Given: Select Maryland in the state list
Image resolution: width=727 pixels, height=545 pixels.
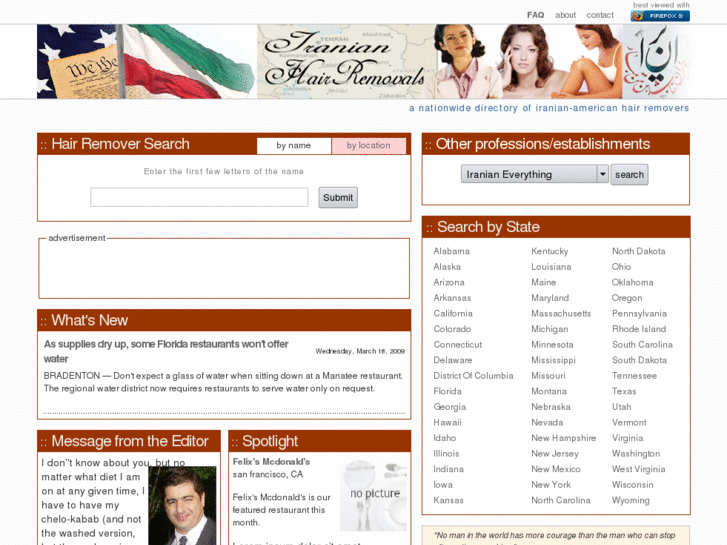Looking at the screenshot, I should point(550,298).
